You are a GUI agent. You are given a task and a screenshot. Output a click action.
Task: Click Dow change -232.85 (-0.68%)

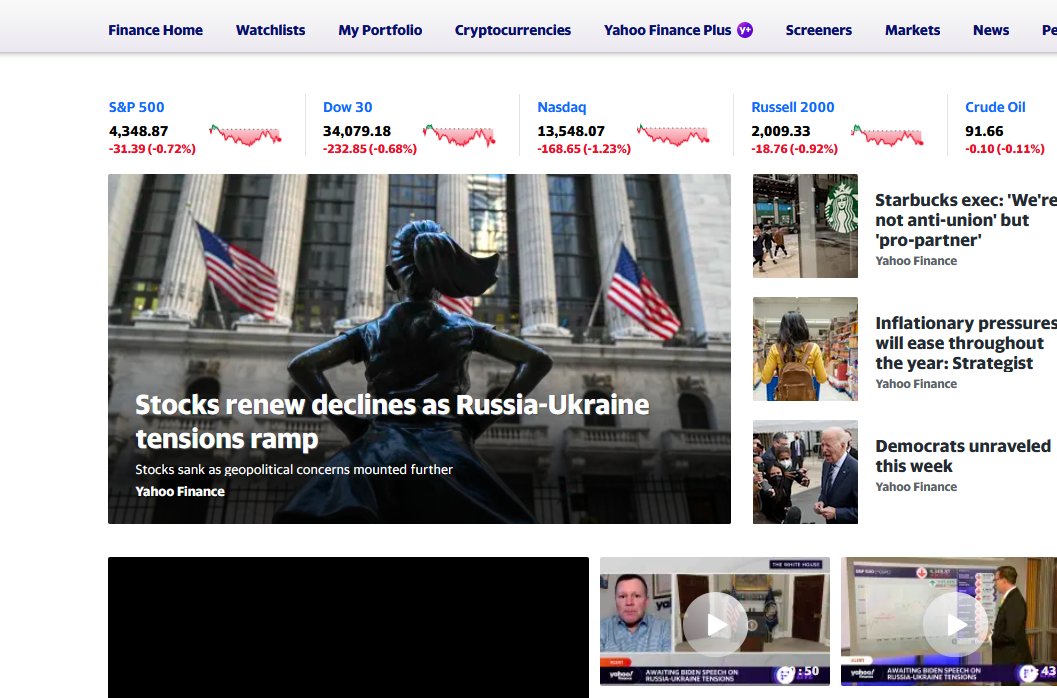pyautogui.click(x=370, y=148)
